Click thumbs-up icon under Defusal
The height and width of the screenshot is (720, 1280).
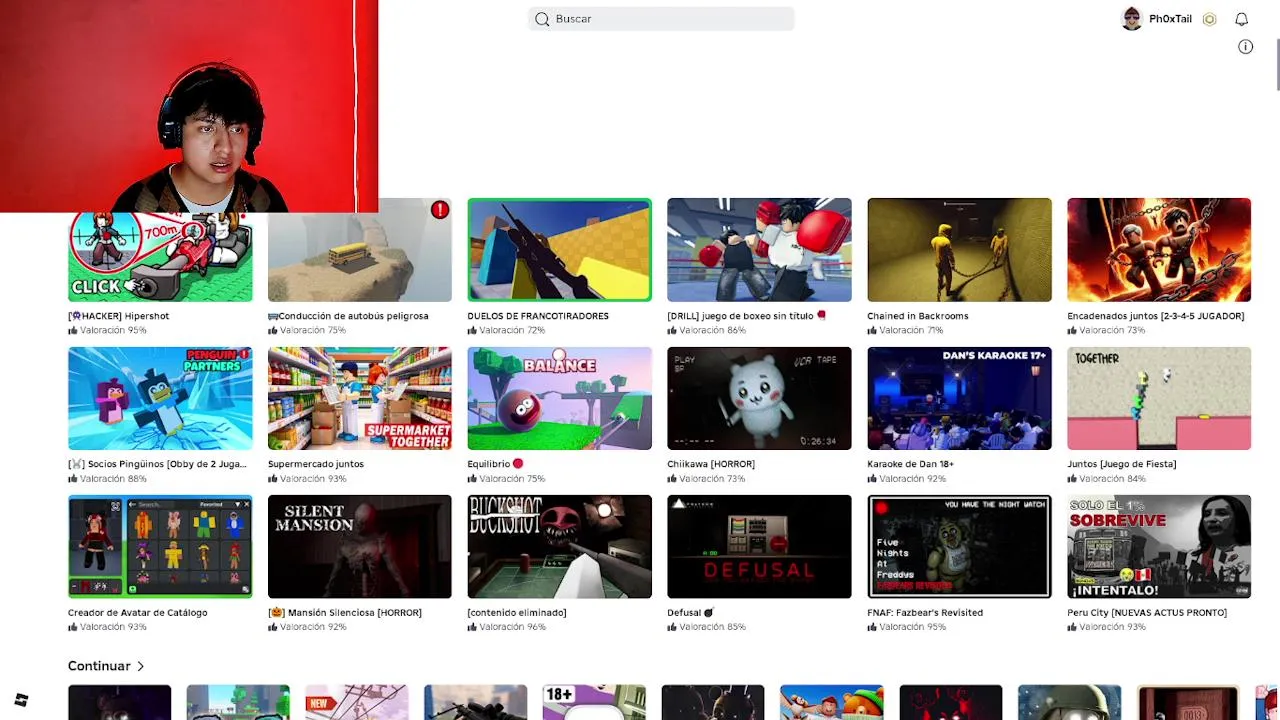click(x=673, y=627)
